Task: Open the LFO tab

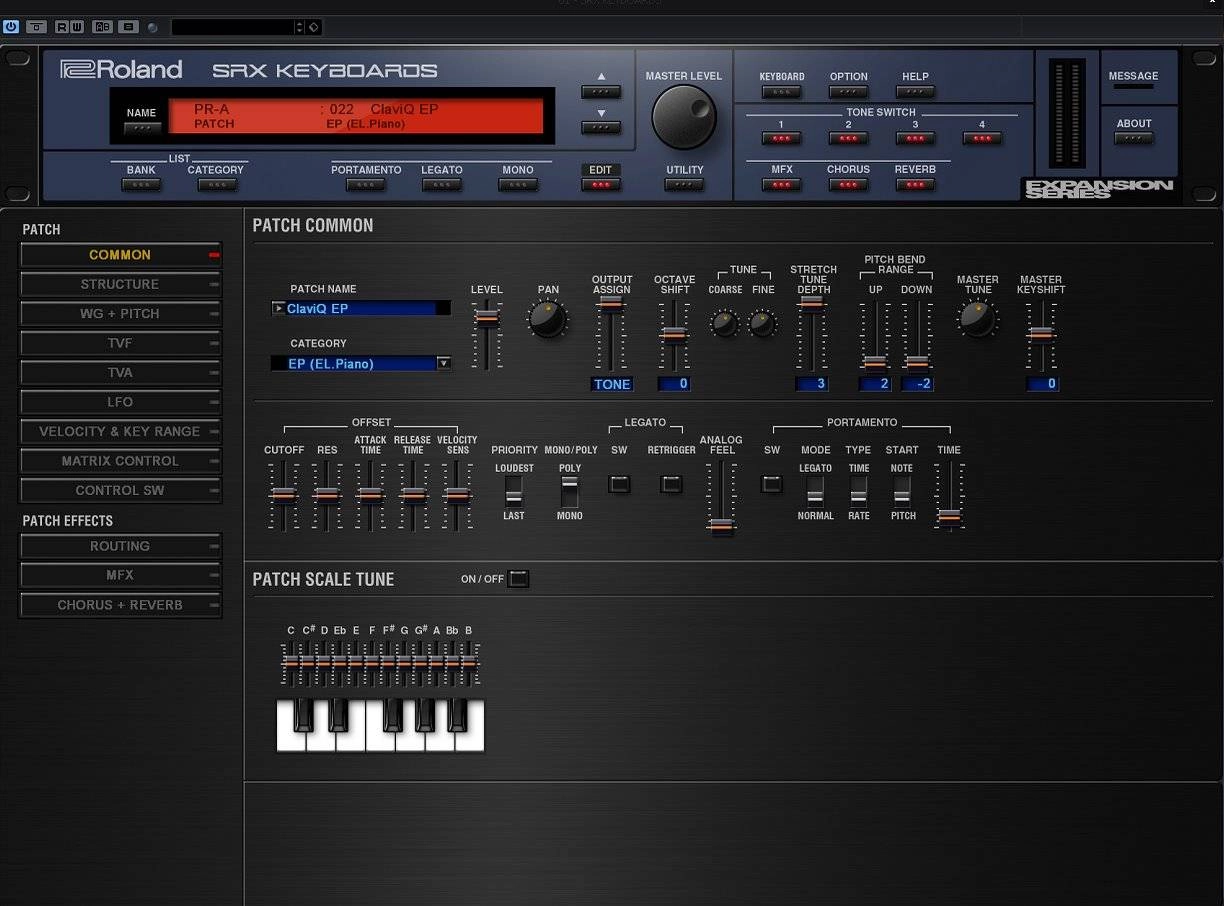Action: [120, 402]
